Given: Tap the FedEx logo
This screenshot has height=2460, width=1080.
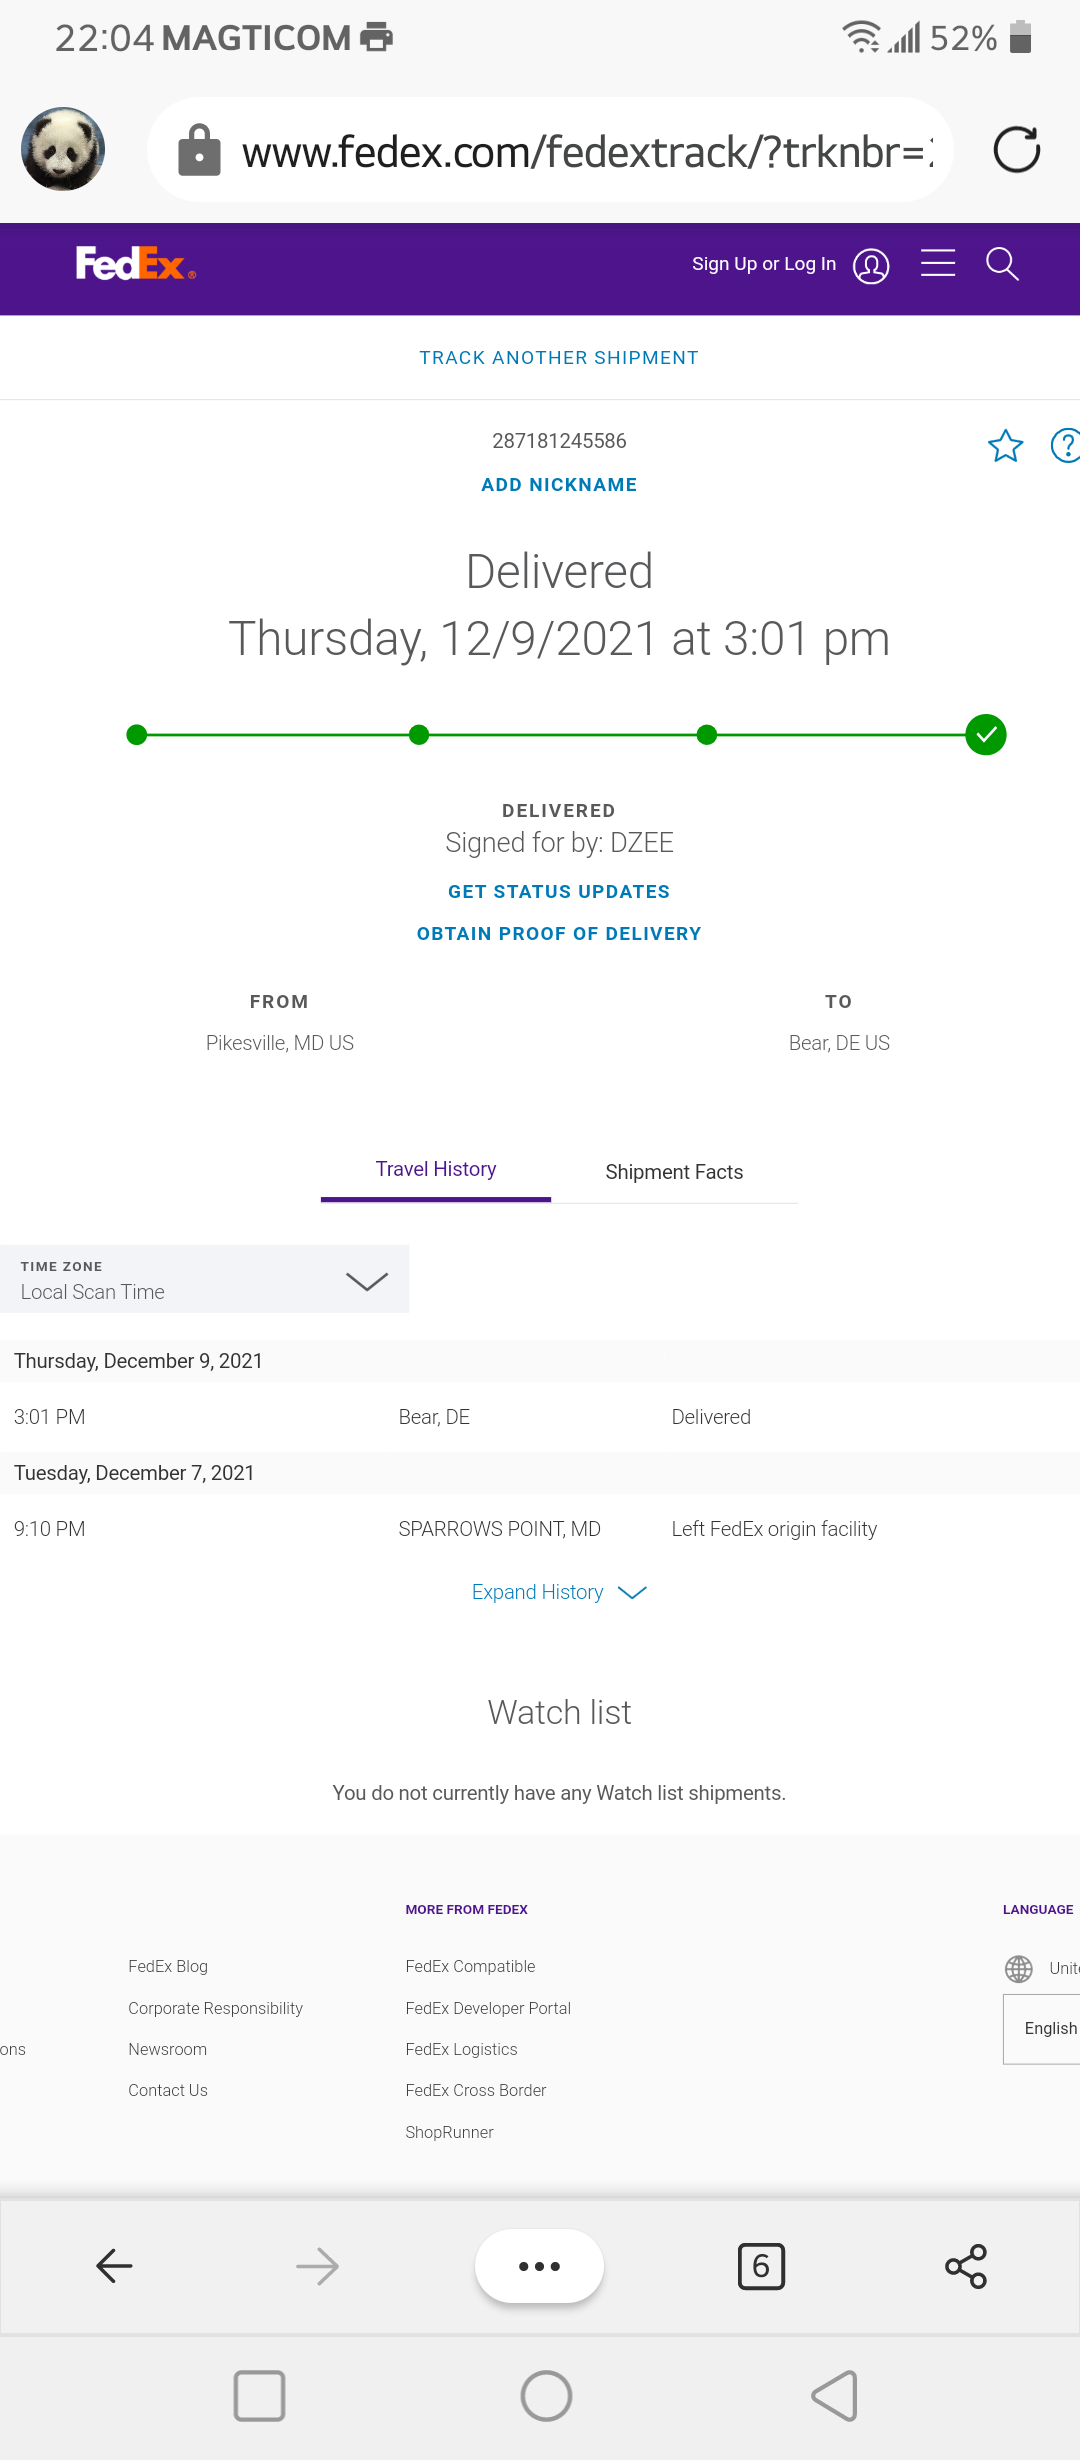Looking at the screenshot, I should pos(135,264).
